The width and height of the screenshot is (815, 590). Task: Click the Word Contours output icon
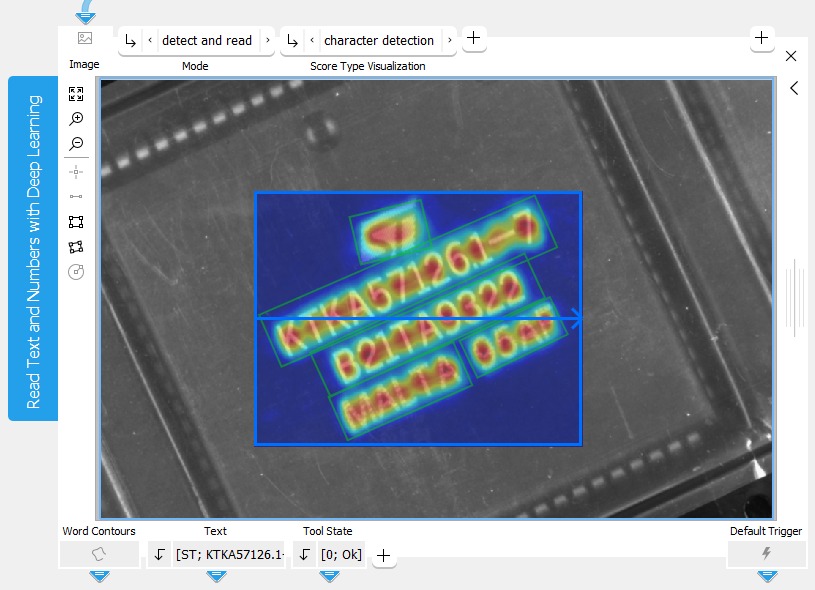[x=98, y=554]
